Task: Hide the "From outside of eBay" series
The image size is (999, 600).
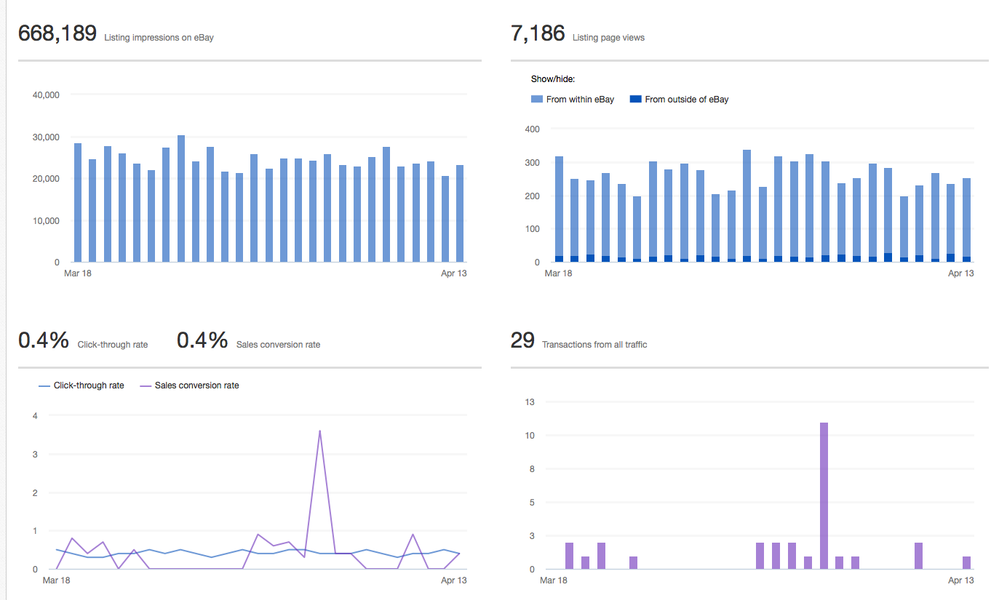Action: click(x=686, y=99)
